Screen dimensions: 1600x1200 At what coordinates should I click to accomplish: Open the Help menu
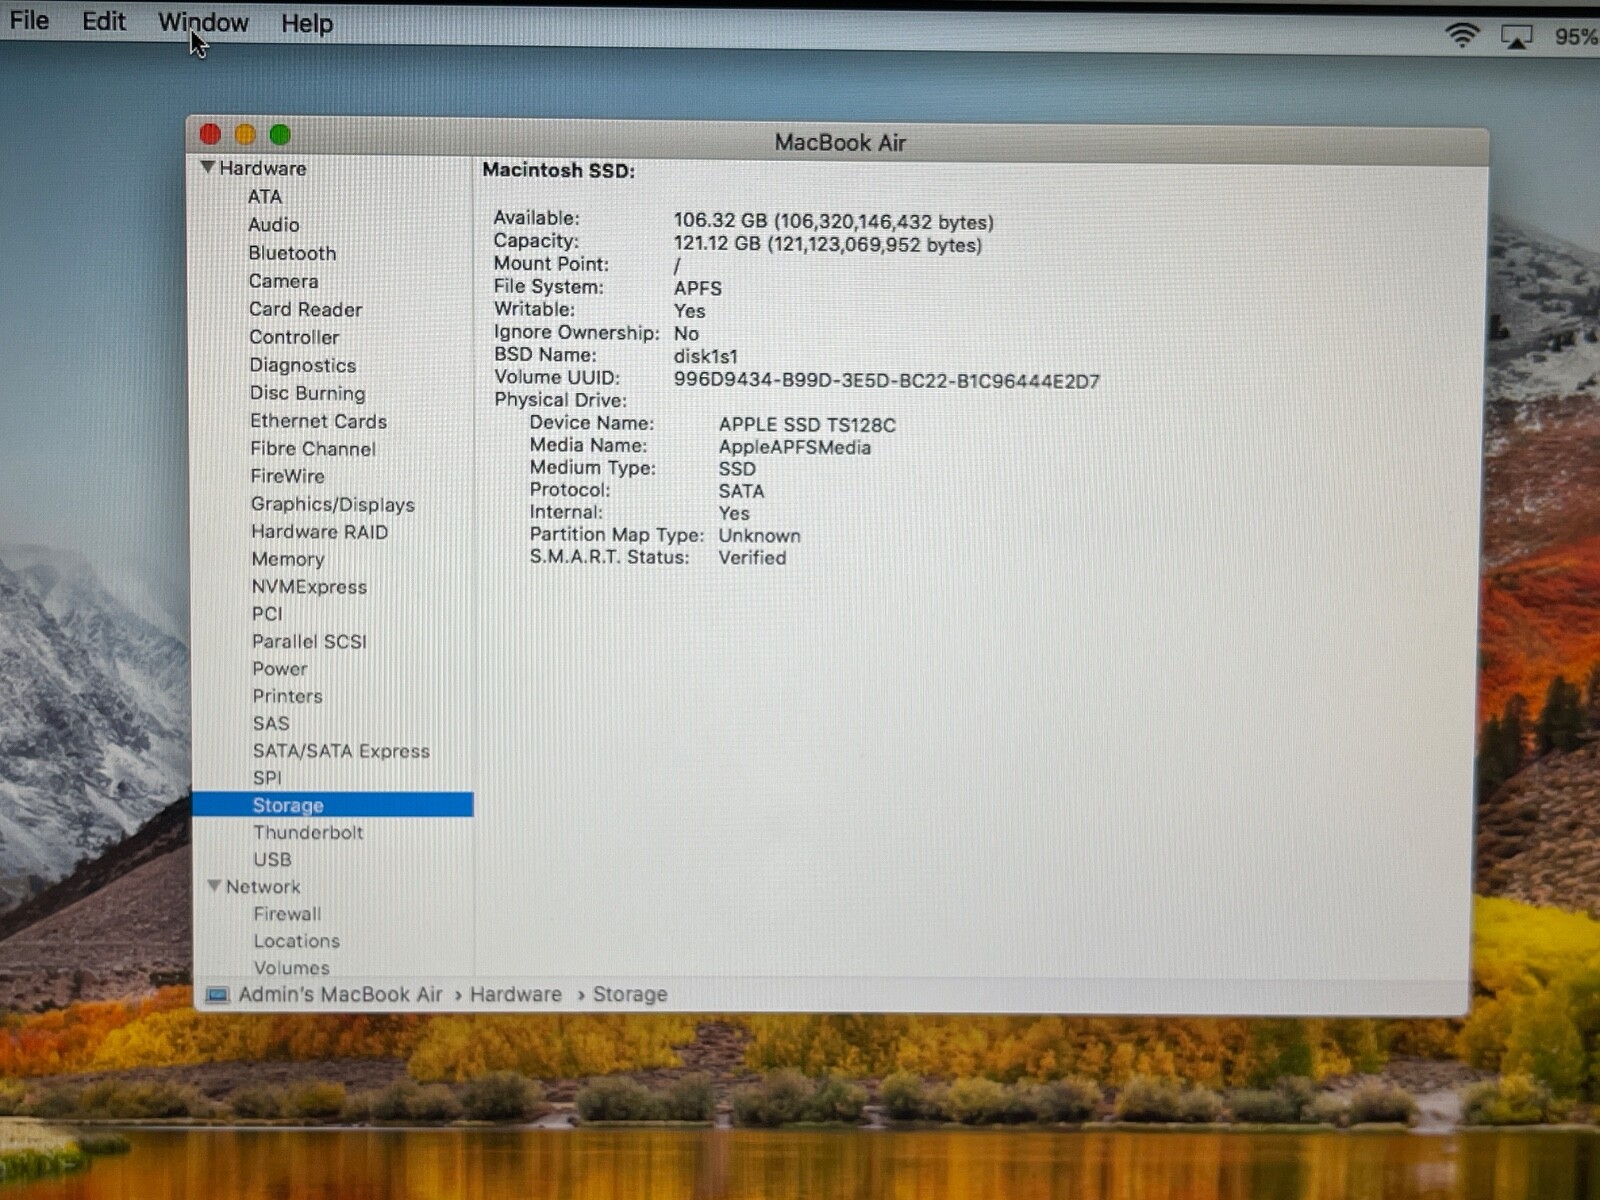click(x=306, y=23)
